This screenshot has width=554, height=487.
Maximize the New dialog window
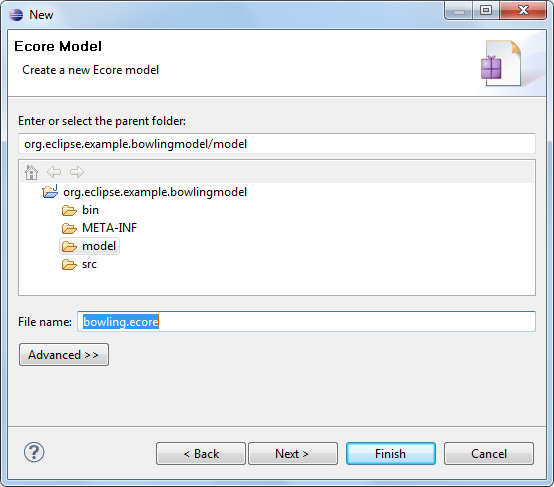point(486,10)
